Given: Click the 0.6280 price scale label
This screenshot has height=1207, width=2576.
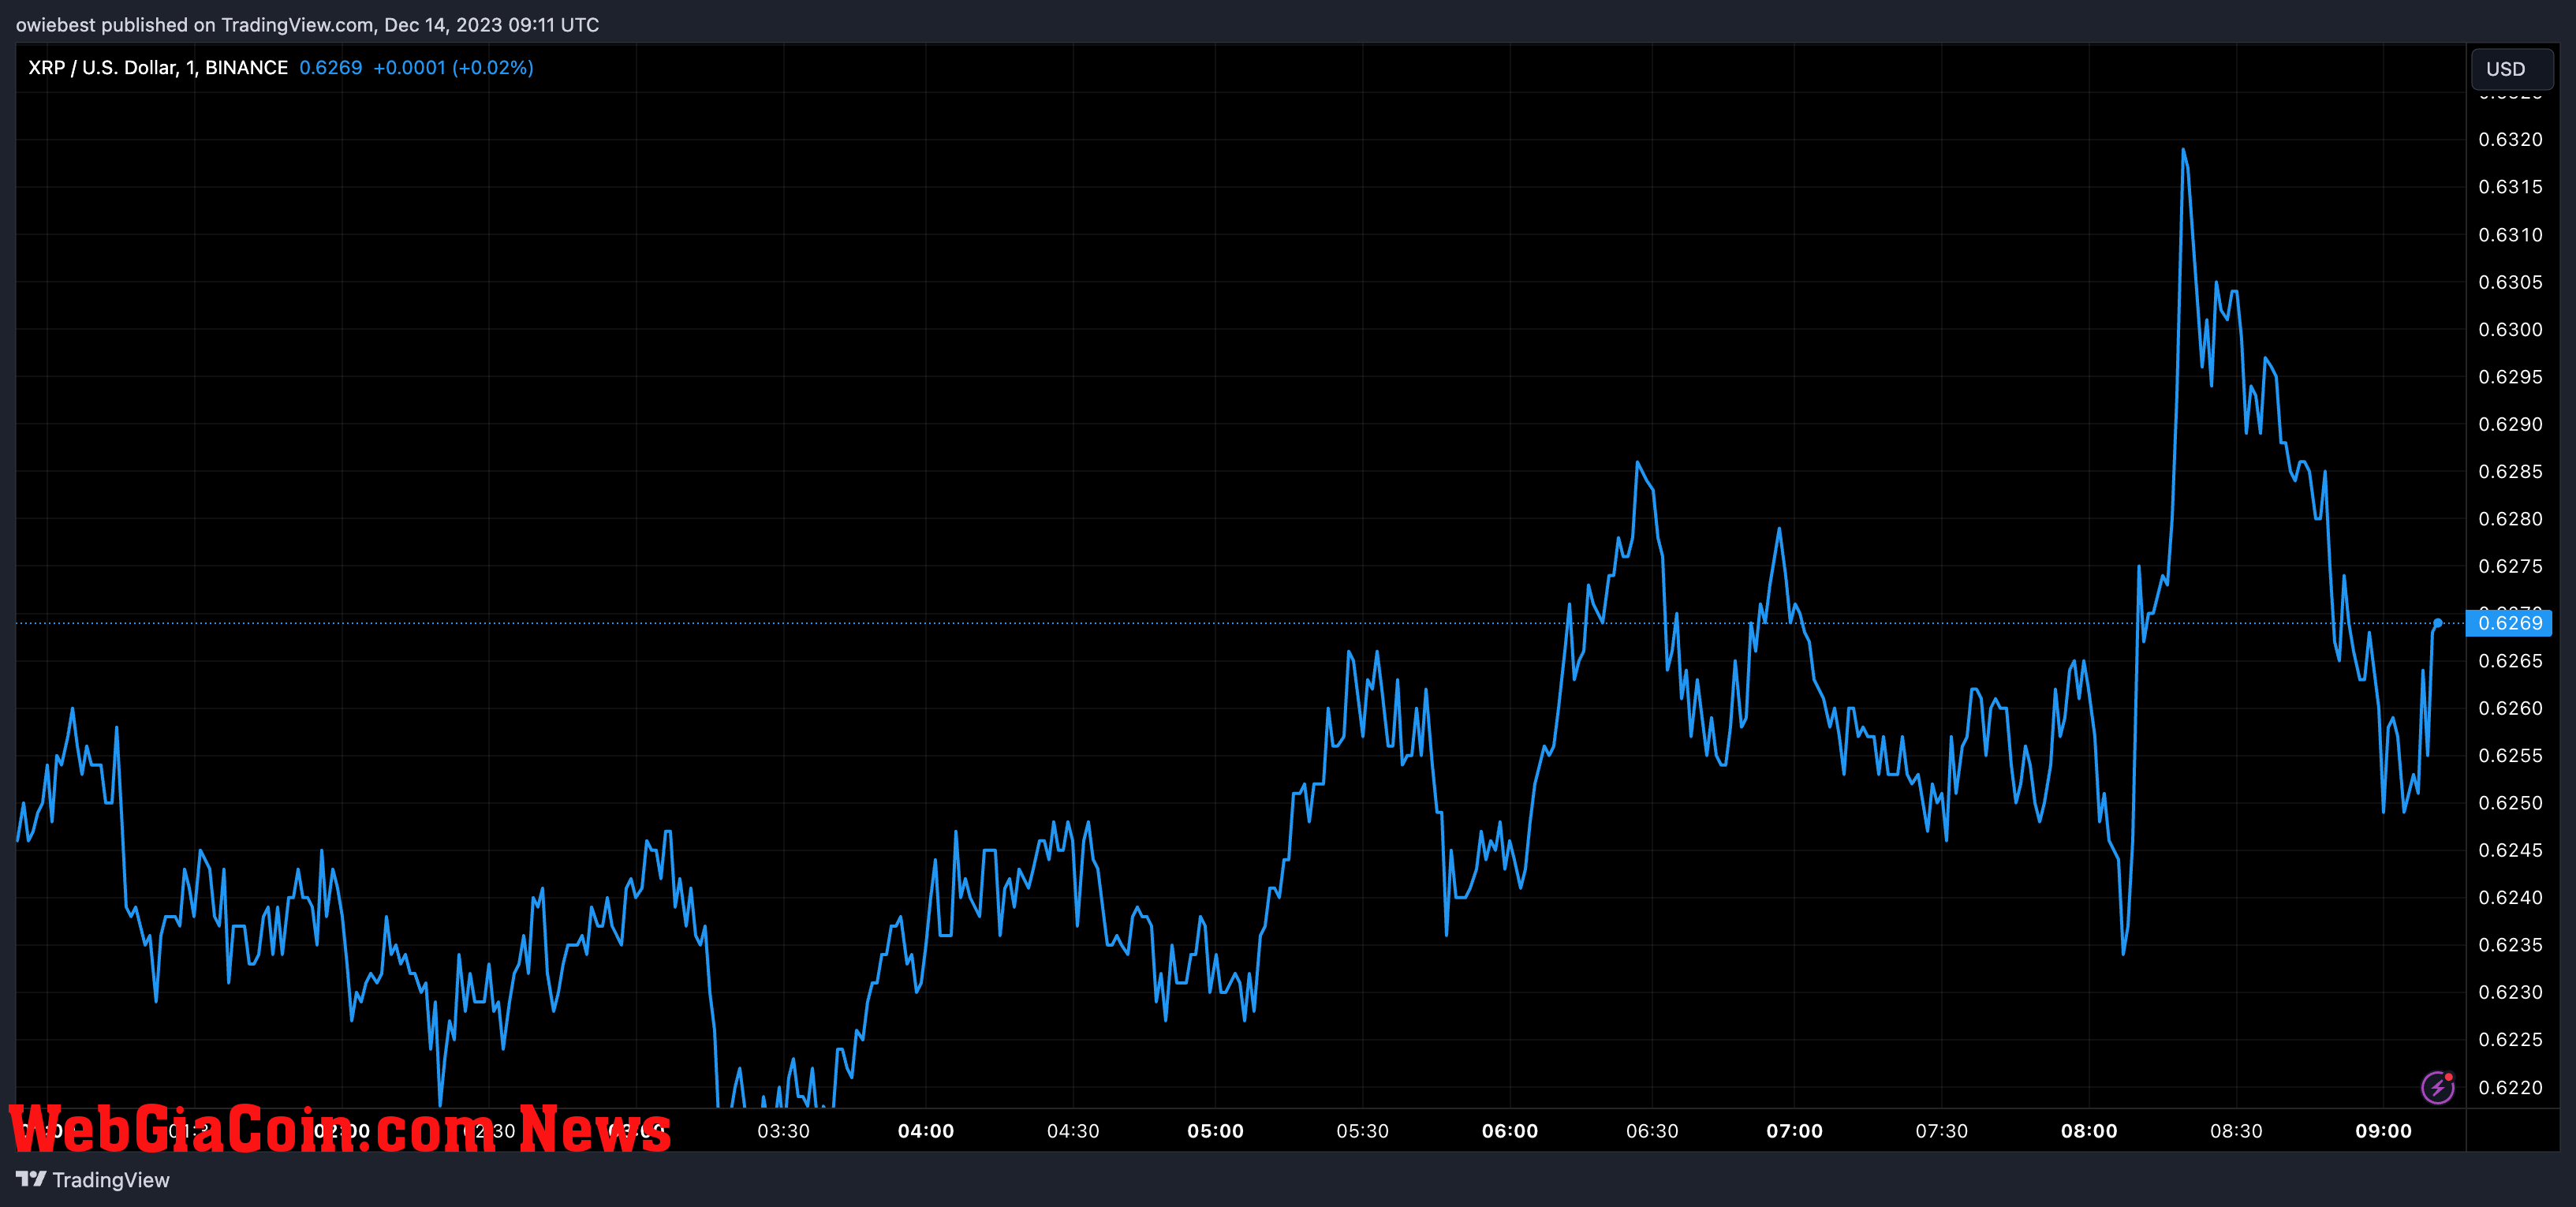Looking at the screenshot, I should point(2510,519).
